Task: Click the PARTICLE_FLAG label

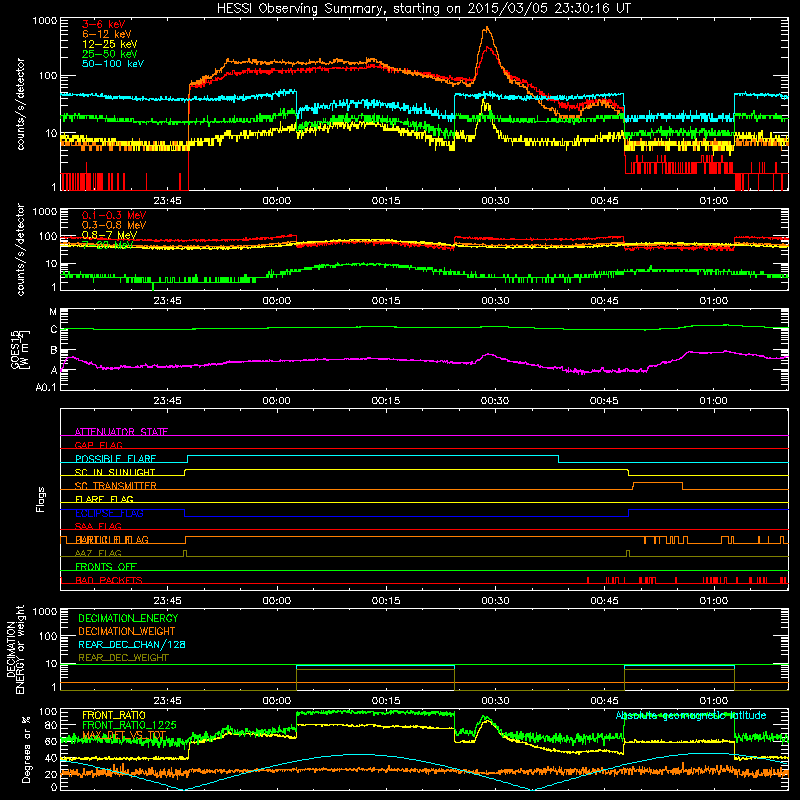Action: tap(112, 539)
